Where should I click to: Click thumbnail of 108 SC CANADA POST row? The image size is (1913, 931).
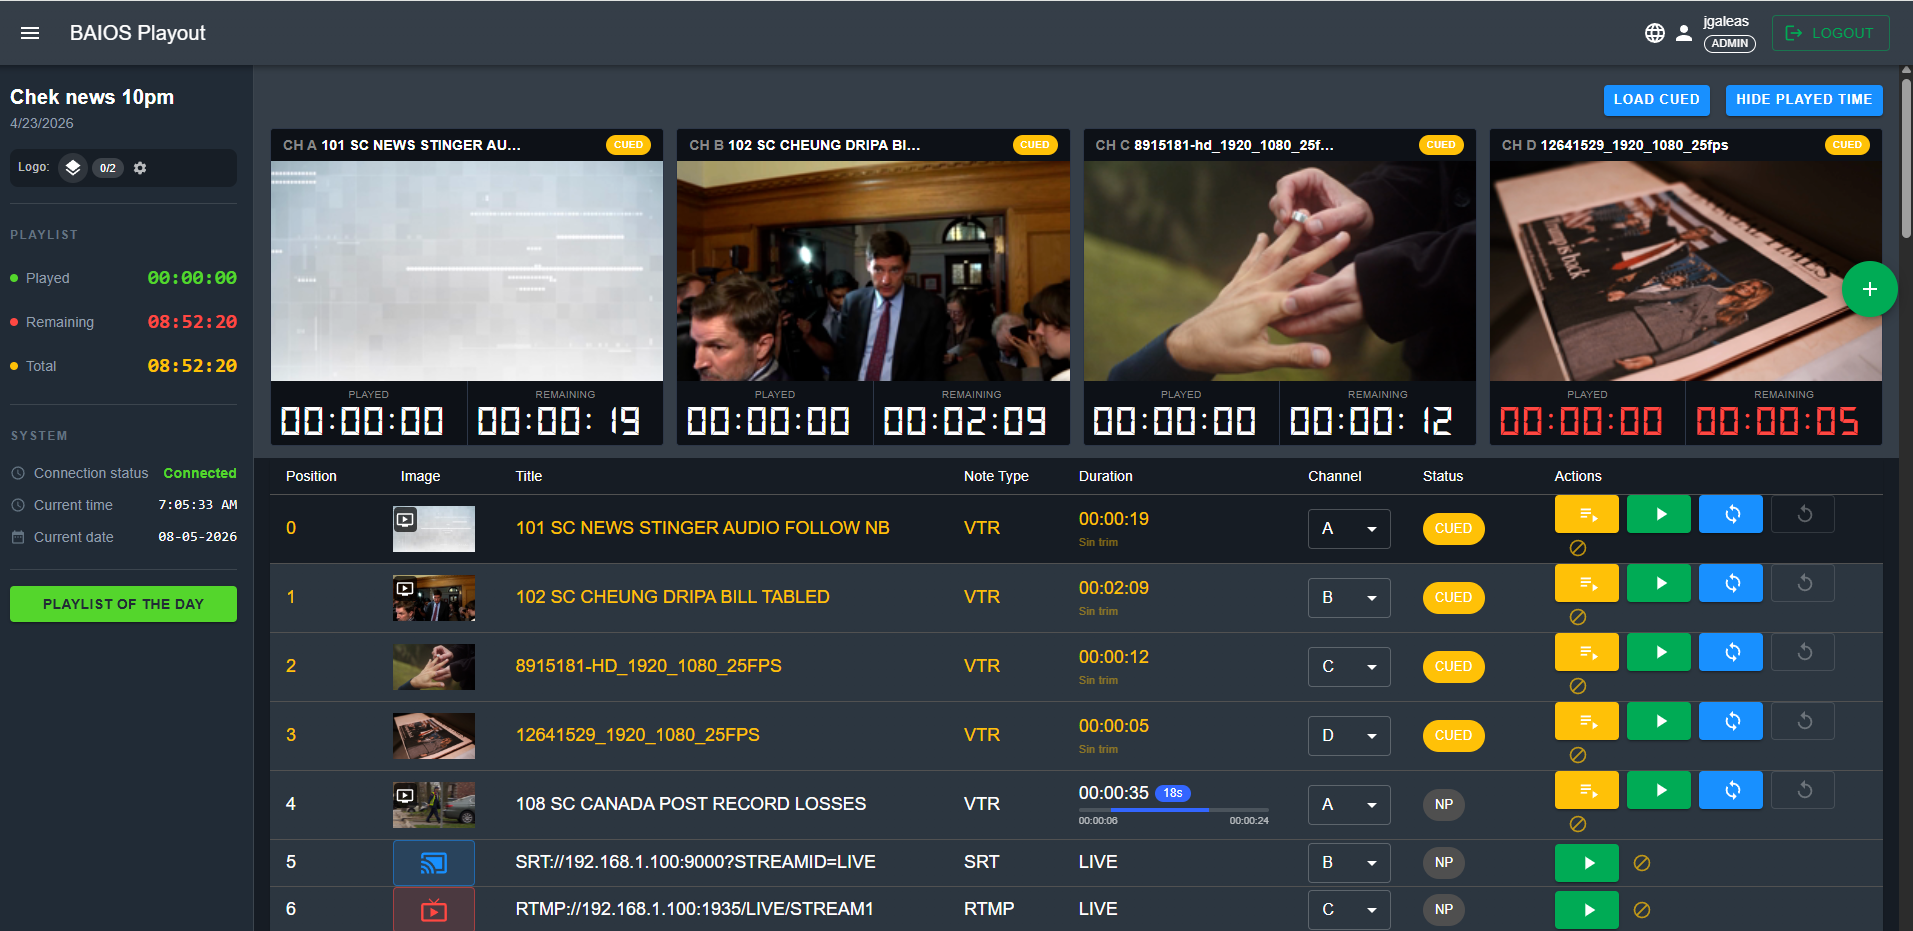[x=433, y=805]
